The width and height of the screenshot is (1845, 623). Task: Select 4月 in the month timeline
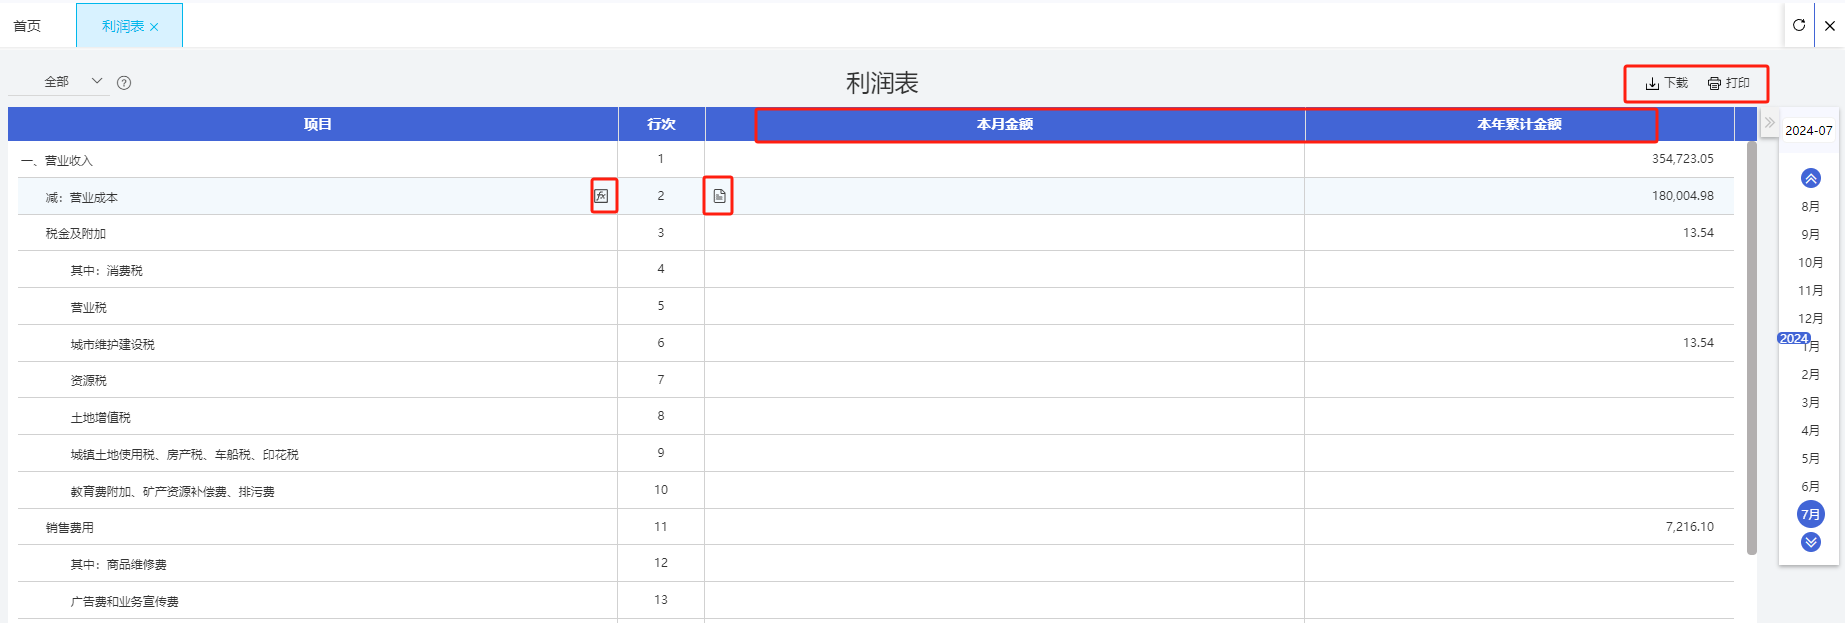coord(1811,430)
